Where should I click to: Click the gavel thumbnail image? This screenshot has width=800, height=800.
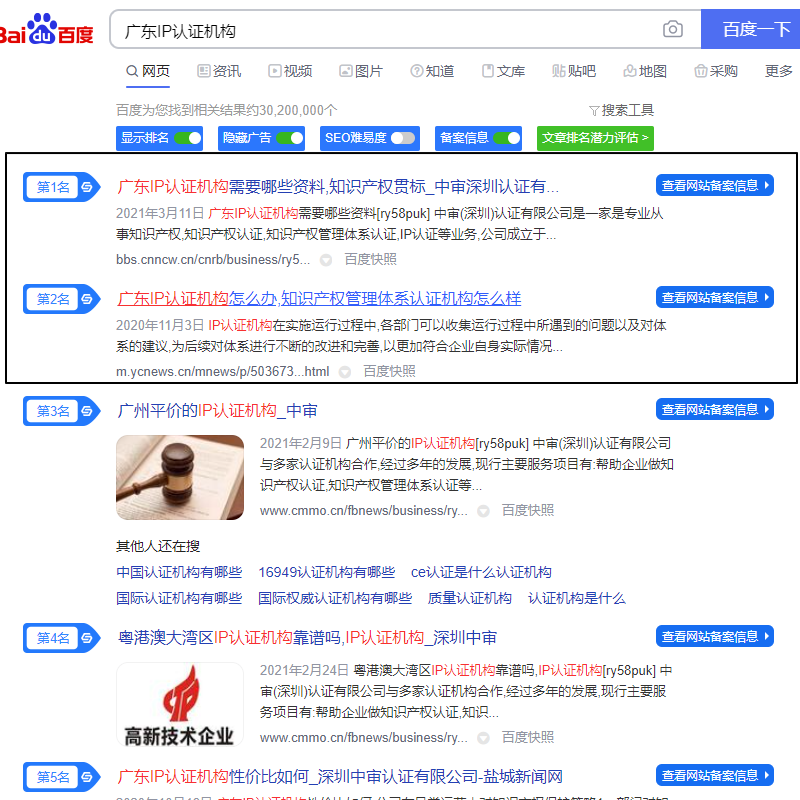pos(180,478)
